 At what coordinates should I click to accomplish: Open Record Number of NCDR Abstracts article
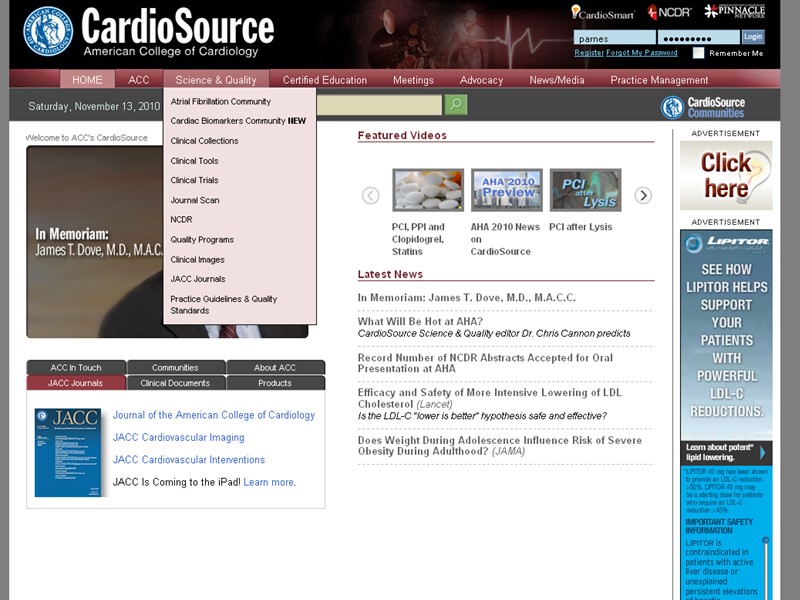(x=485, y=363)
